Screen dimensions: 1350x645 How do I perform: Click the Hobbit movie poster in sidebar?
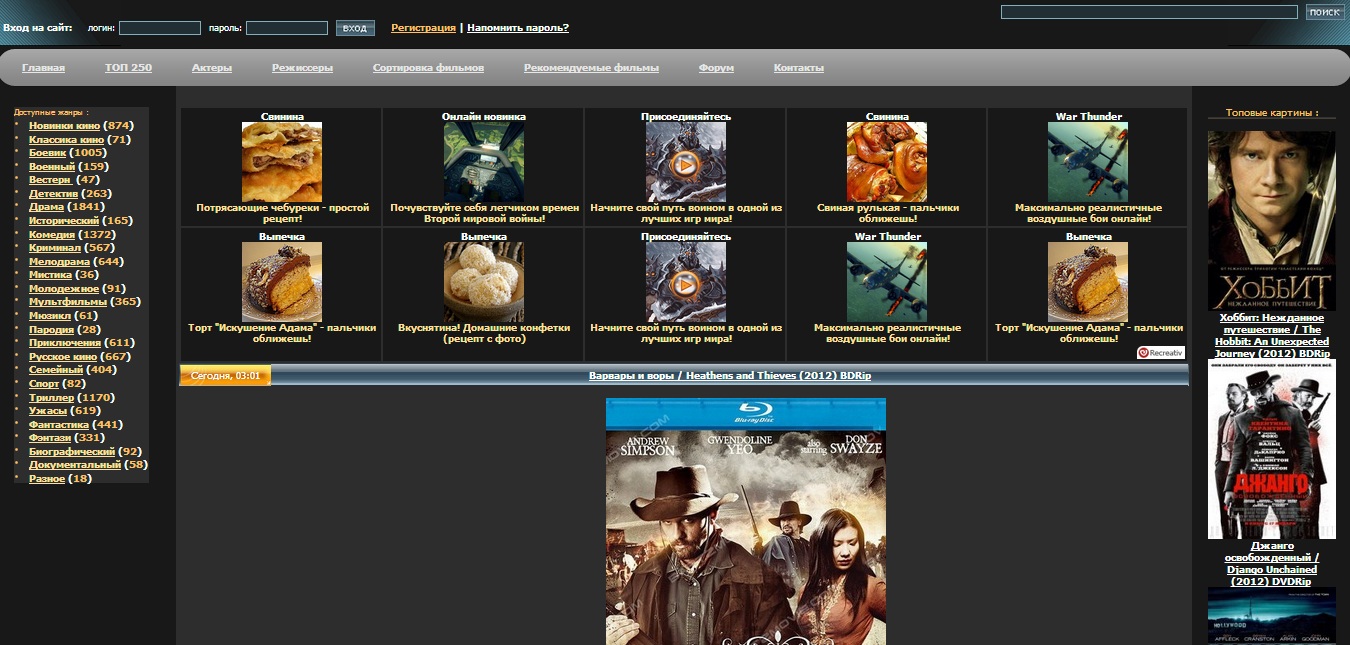pyautogui.click(x=1272, y=220)
